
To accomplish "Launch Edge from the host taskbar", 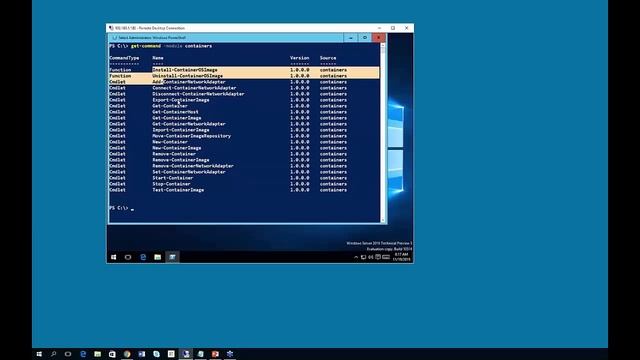I will (x=83, y=354).
